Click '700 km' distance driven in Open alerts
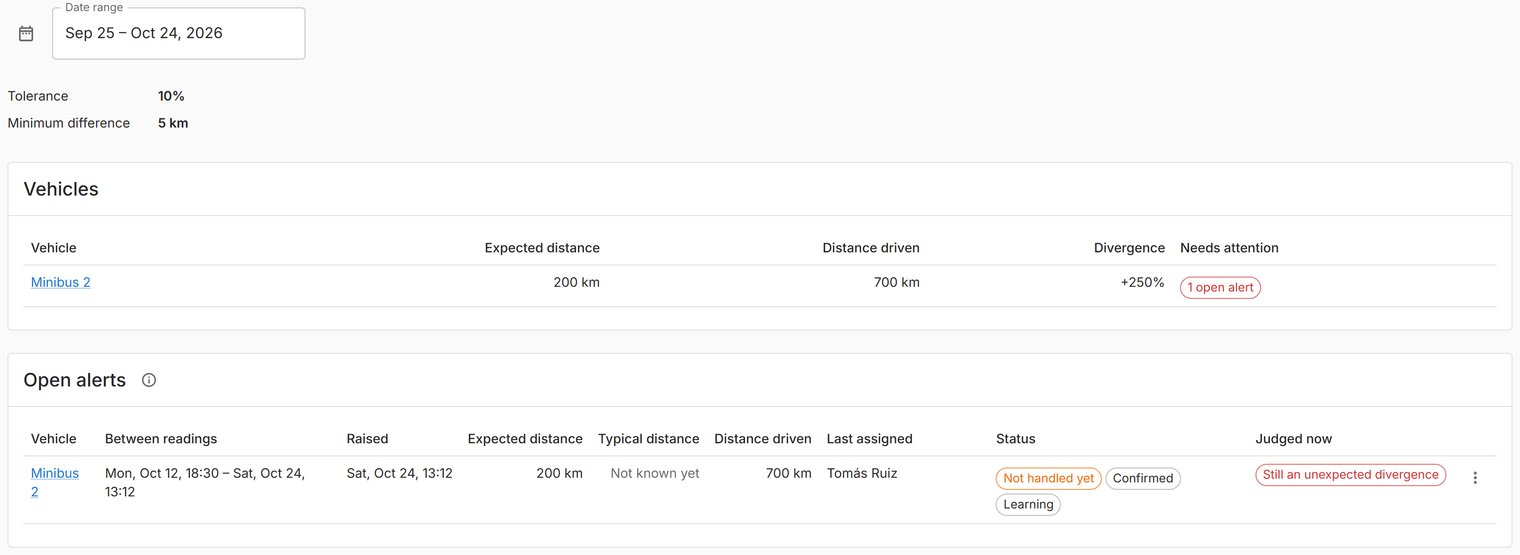1520x555 pixels. [788, 473]
